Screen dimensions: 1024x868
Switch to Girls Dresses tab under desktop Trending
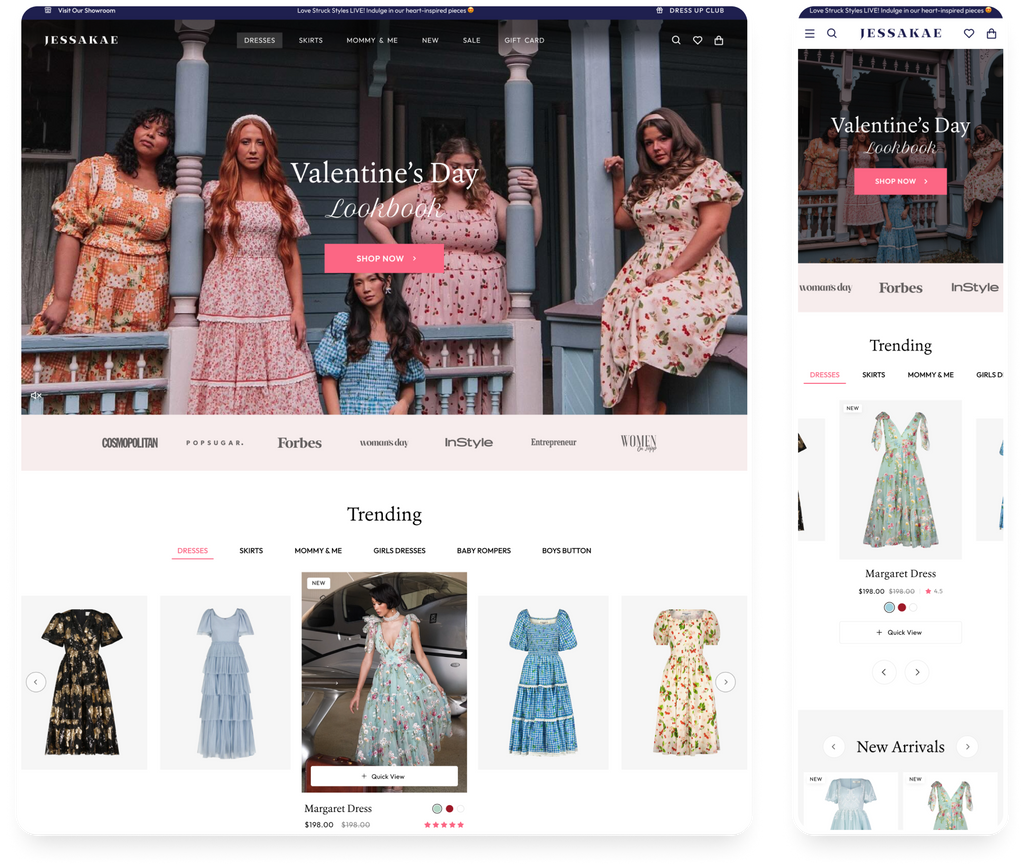(399, 551)
